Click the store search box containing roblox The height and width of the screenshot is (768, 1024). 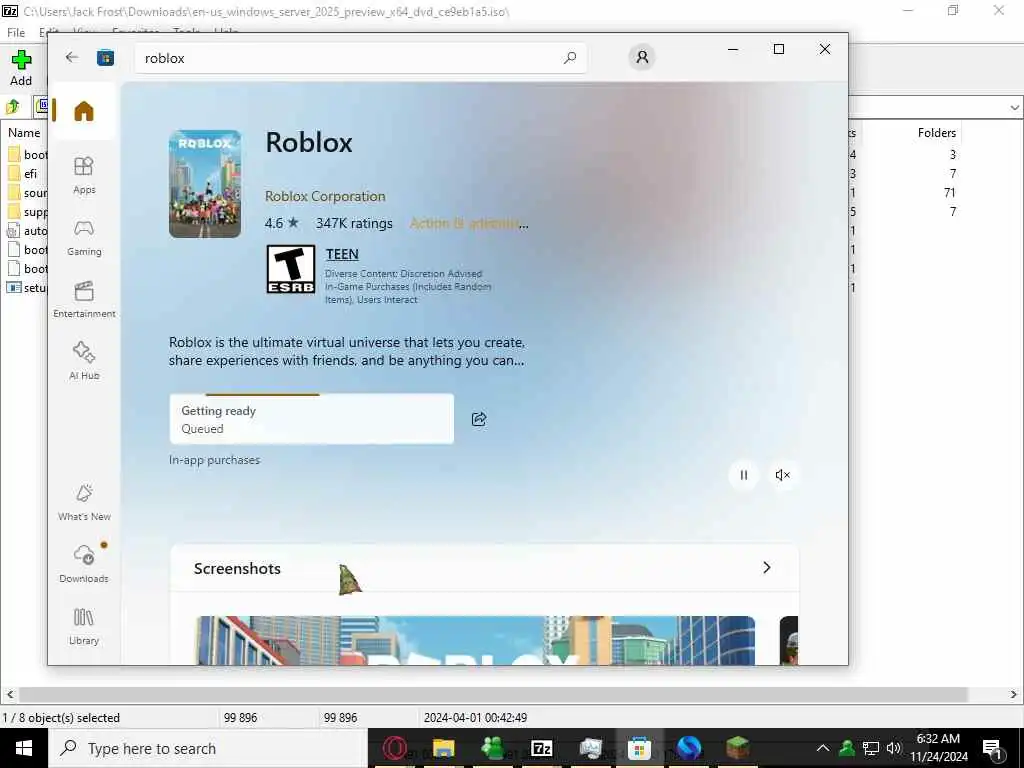click(360, 58)
